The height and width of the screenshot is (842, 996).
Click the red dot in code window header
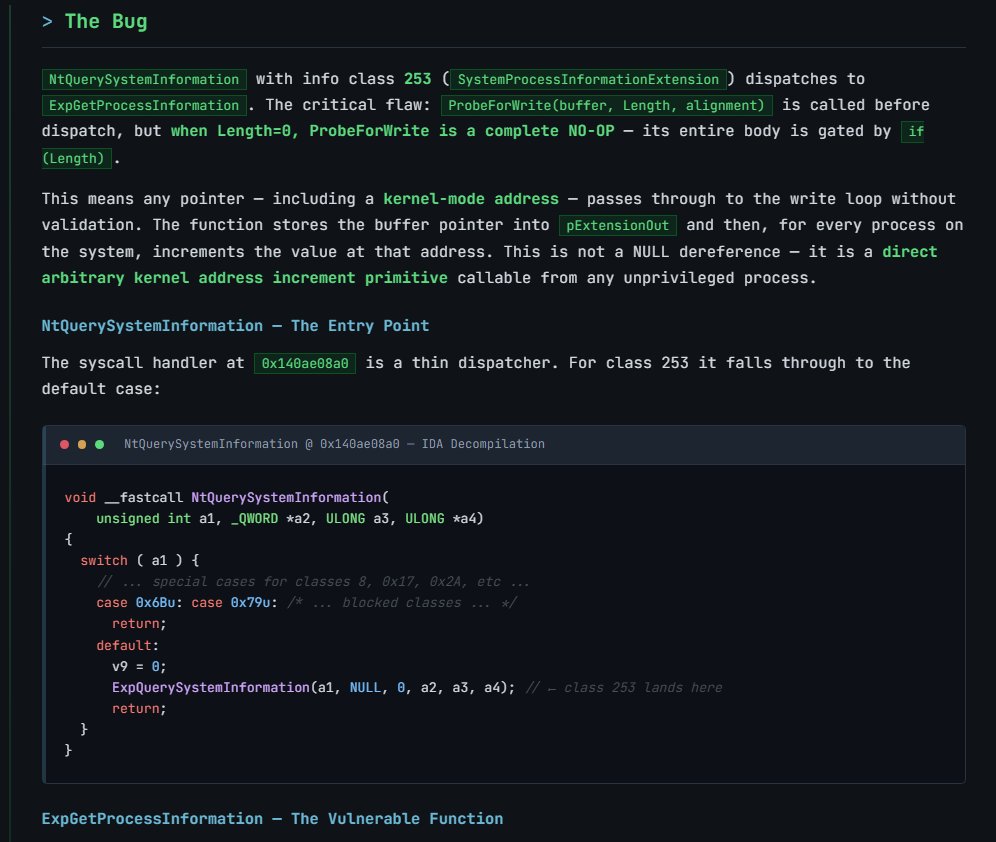(x=64, y=444)
